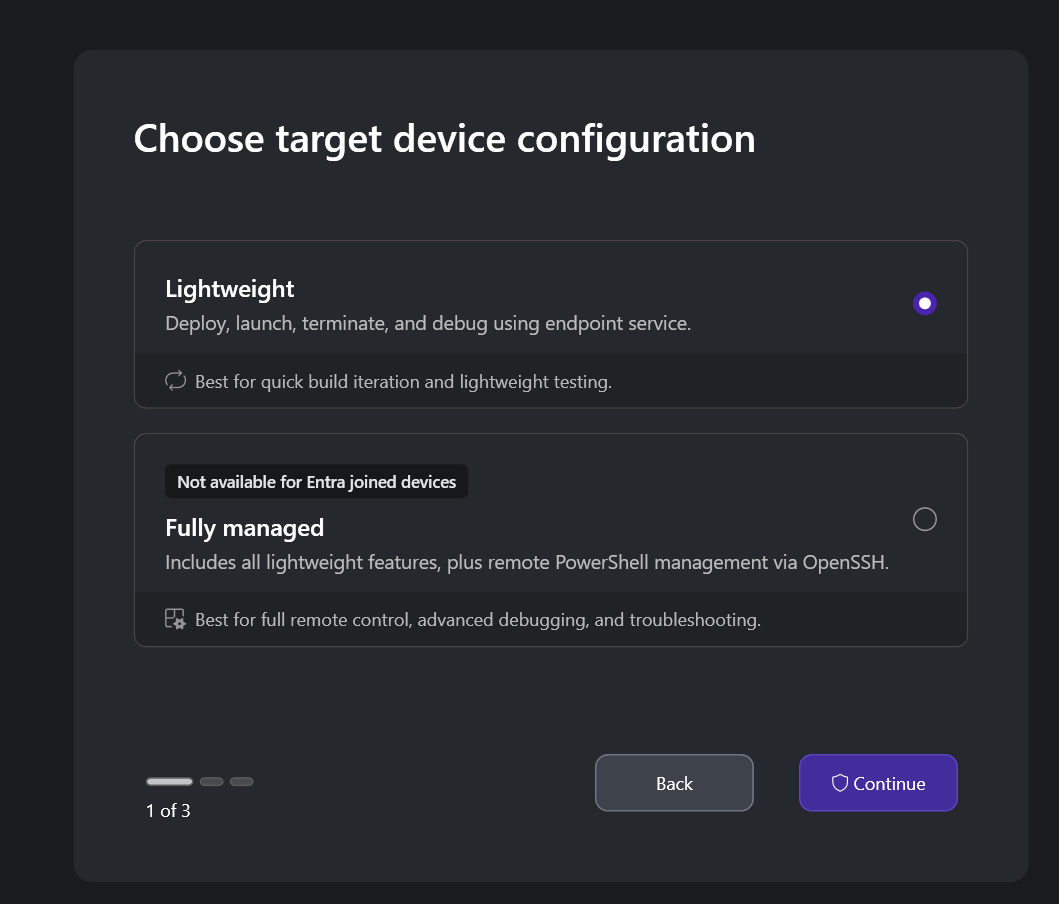Image resolution: width=1059 pixels, height=904 pixels.
Task: Click the Fully managed option title
Action: click(244, 528)
